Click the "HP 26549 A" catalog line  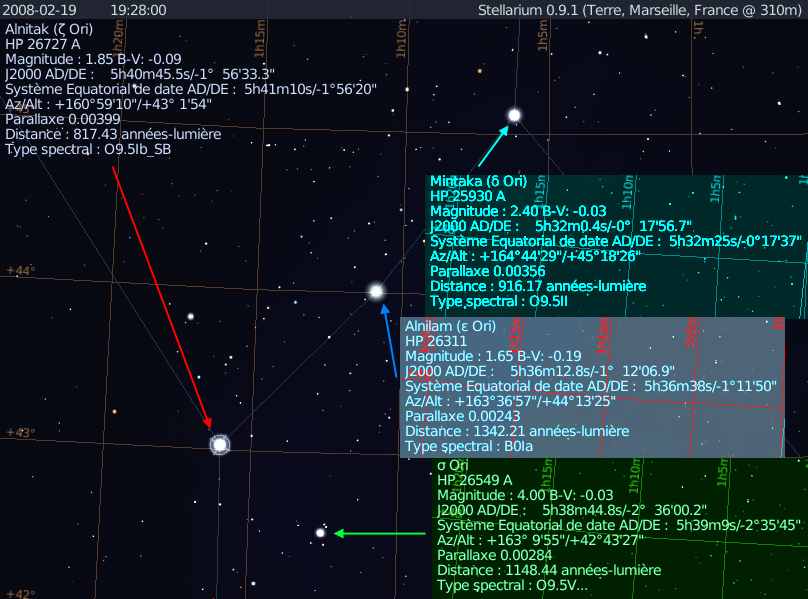point(475,480)
